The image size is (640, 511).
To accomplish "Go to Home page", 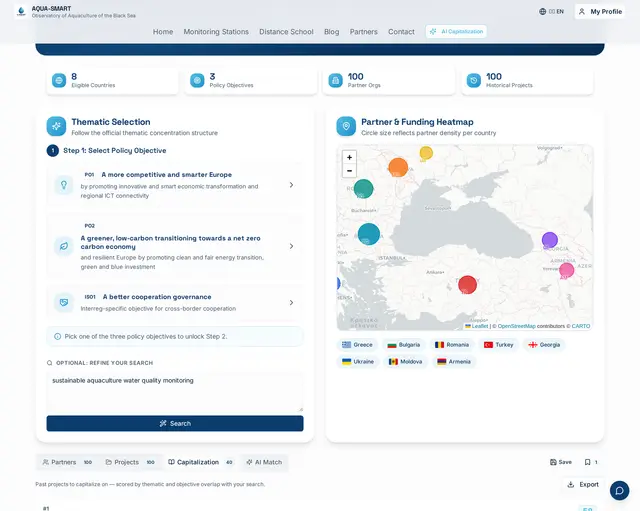I will point(163,31).
